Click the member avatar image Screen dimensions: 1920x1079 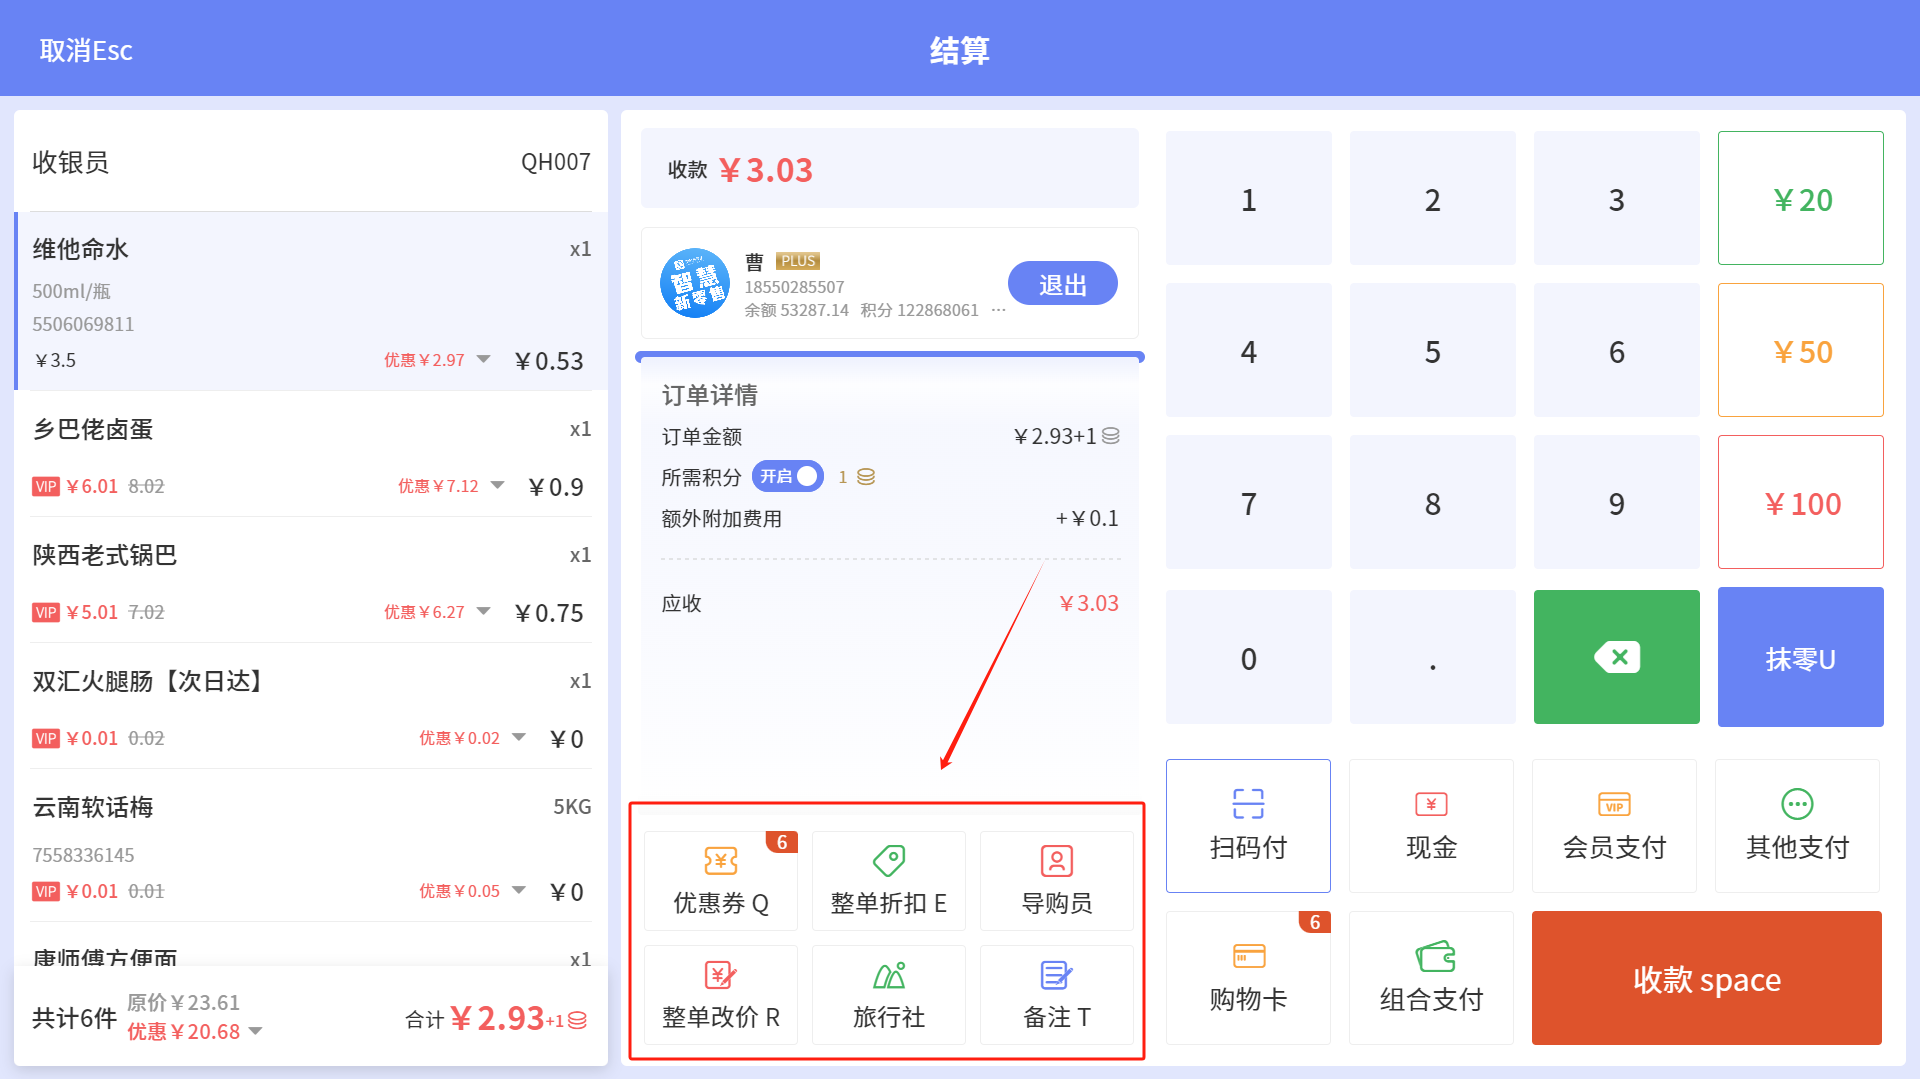(x=695, y=283)
